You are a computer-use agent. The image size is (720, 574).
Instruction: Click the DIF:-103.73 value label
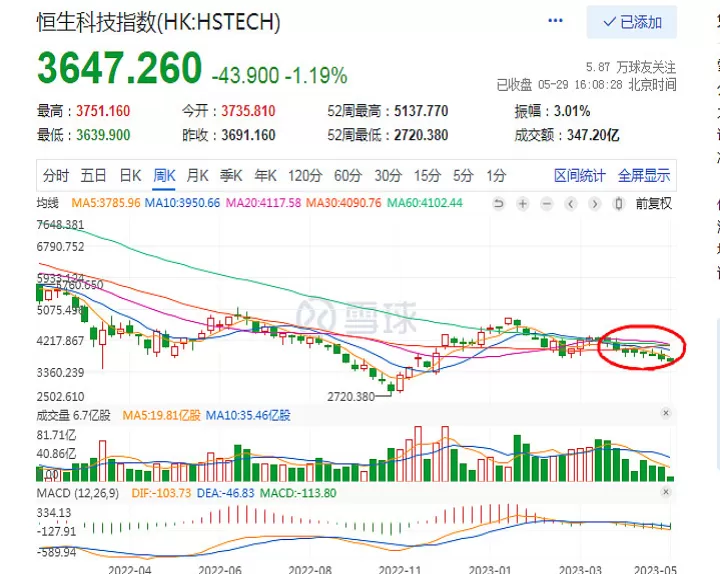(x=161, y=493)
